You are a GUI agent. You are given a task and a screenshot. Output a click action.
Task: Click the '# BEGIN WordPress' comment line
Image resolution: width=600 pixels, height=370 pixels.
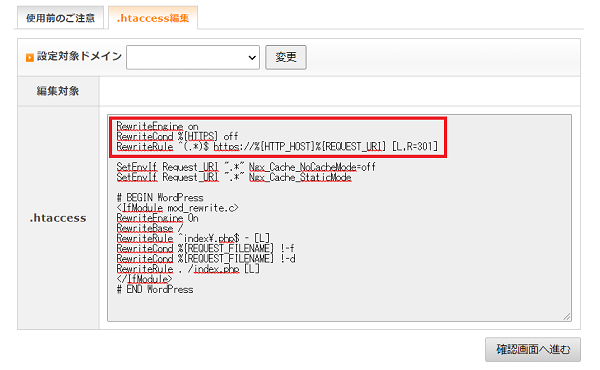(x=160, y=197)
